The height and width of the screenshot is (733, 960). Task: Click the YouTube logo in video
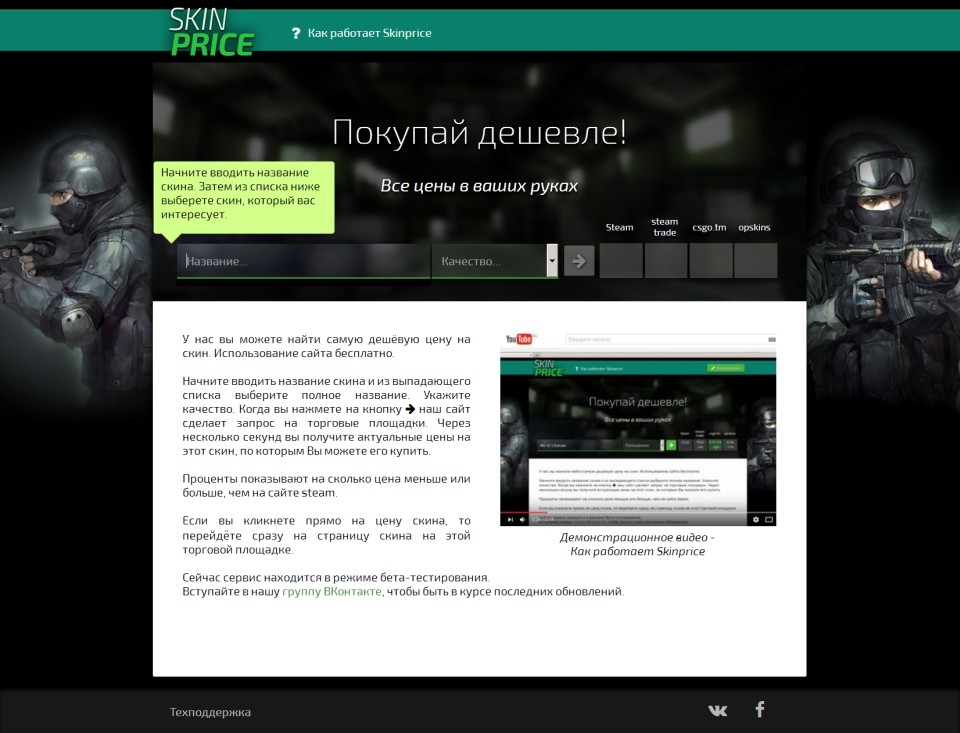click(519, 339)
